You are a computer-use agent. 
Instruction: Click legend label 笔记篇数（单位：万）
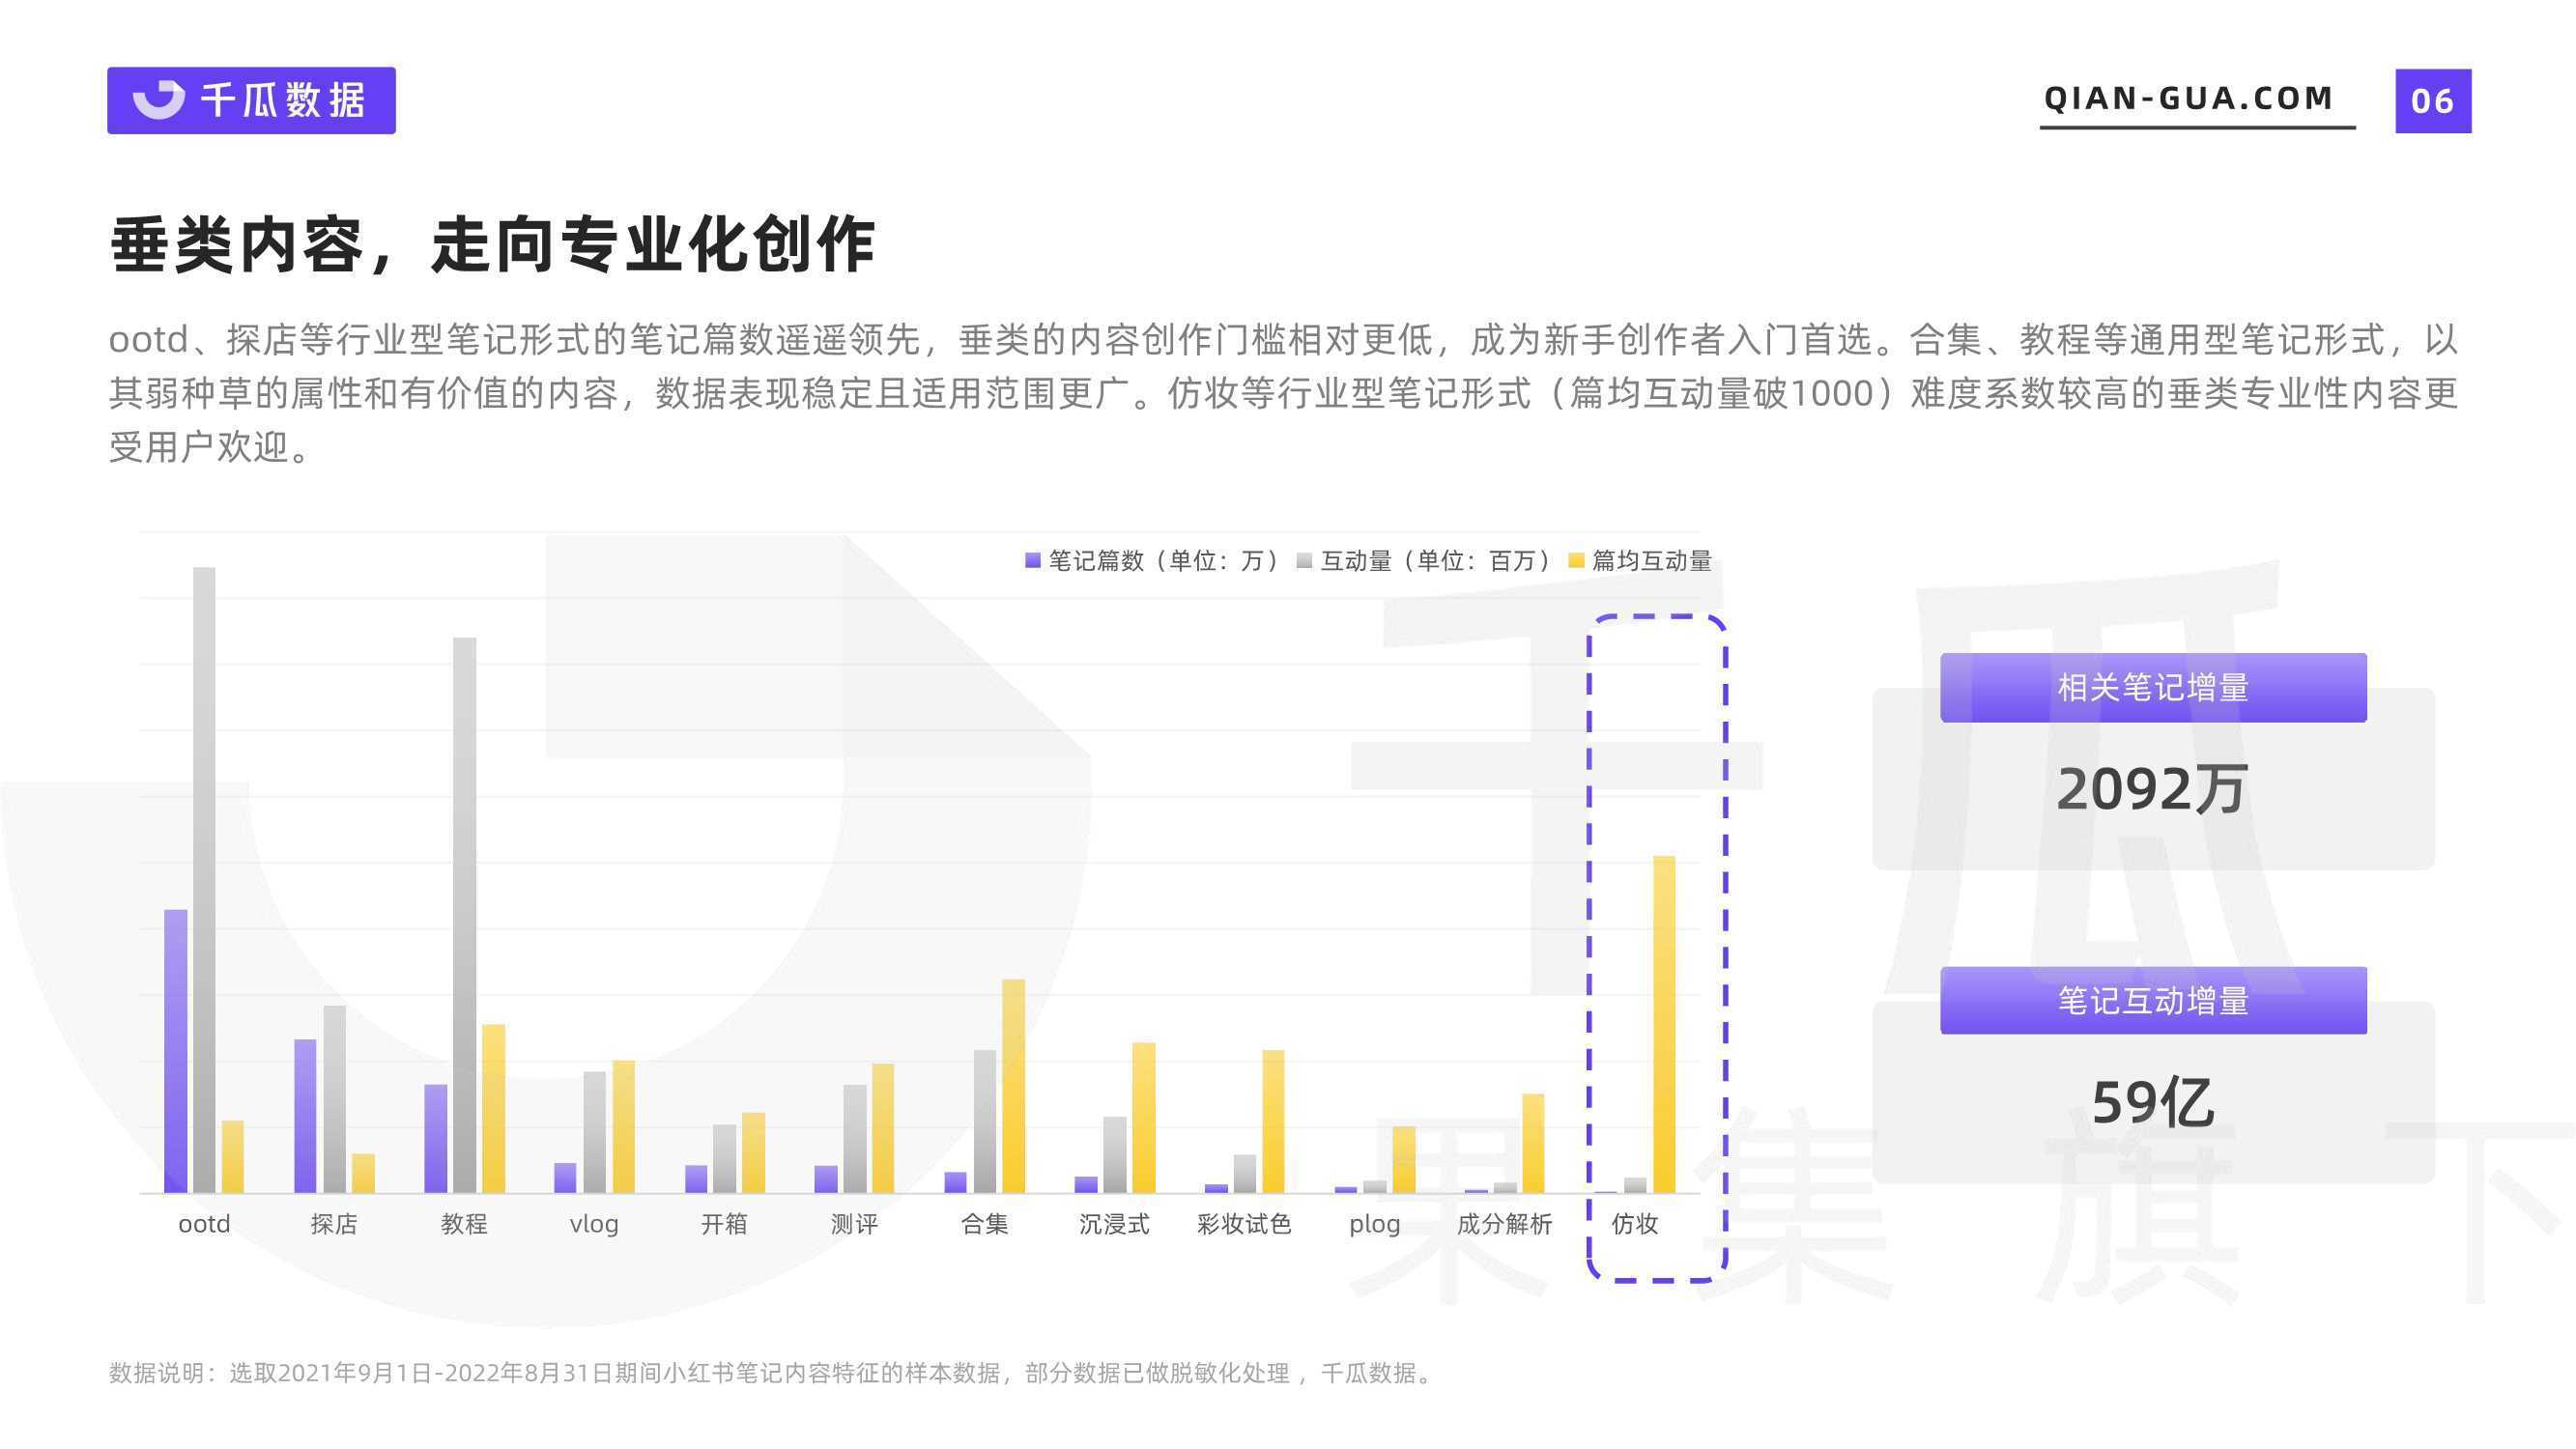(1166, 560)
